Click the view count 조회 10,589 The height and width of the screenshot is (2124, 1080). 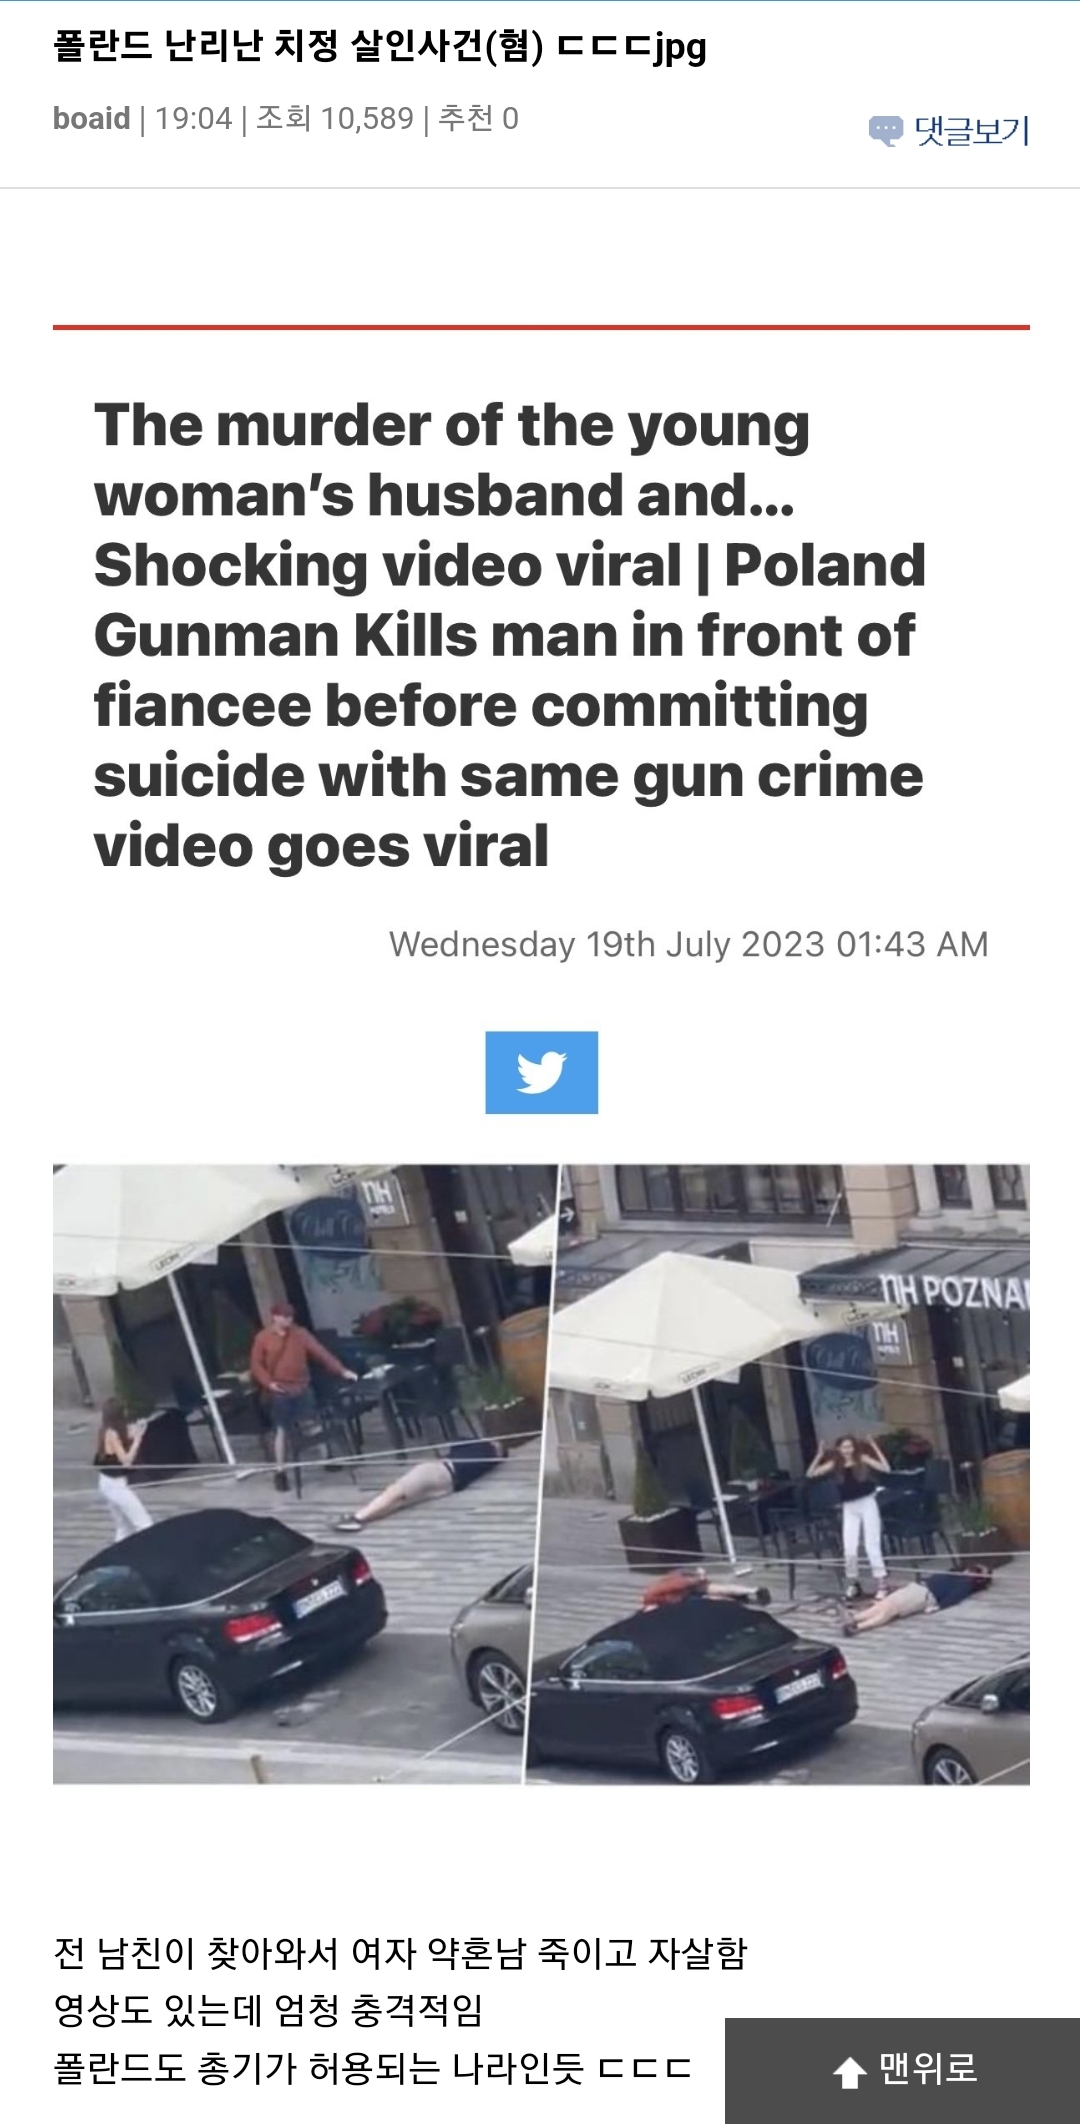(x=335, y=118)
